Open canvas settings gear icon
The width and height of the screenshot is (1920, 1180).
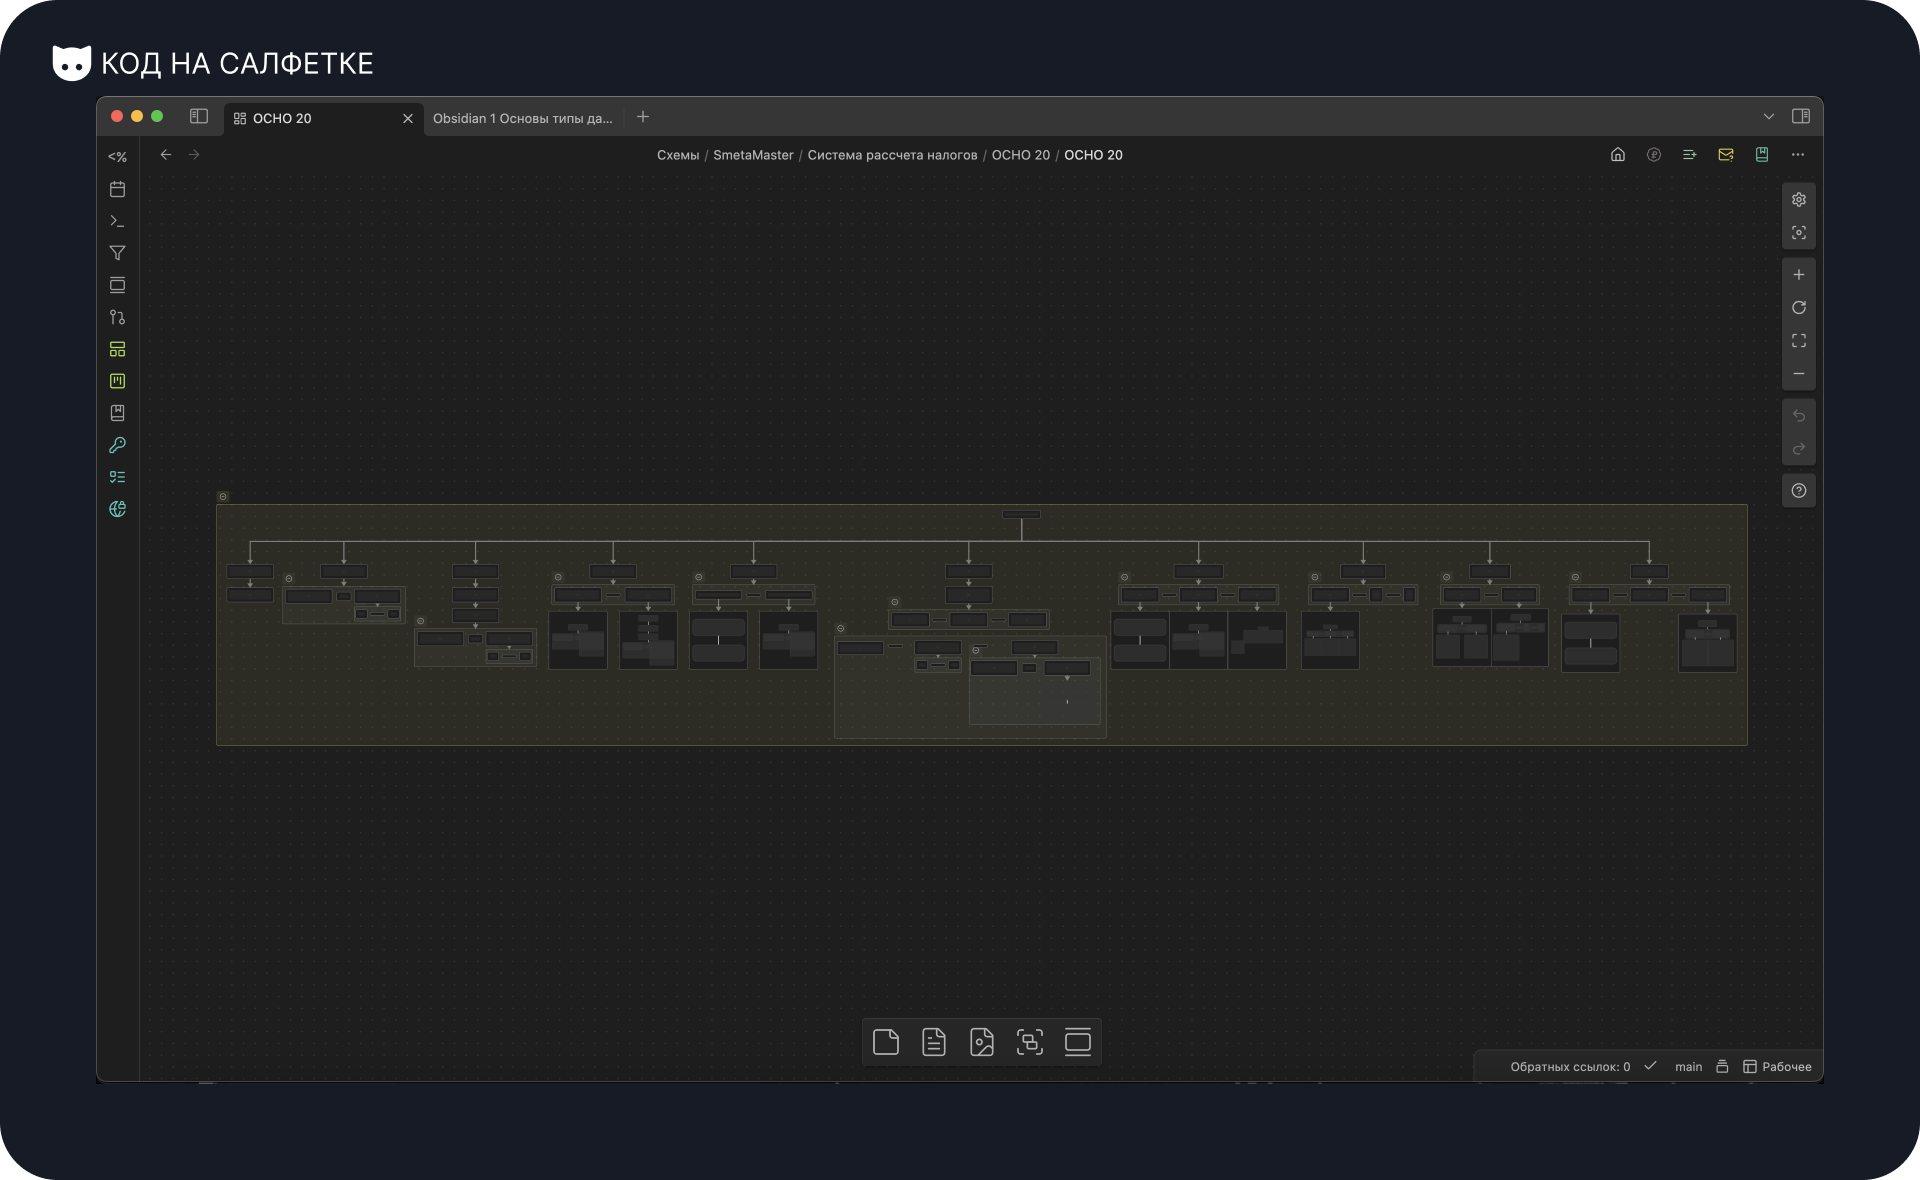click(x=1798, y=200)
